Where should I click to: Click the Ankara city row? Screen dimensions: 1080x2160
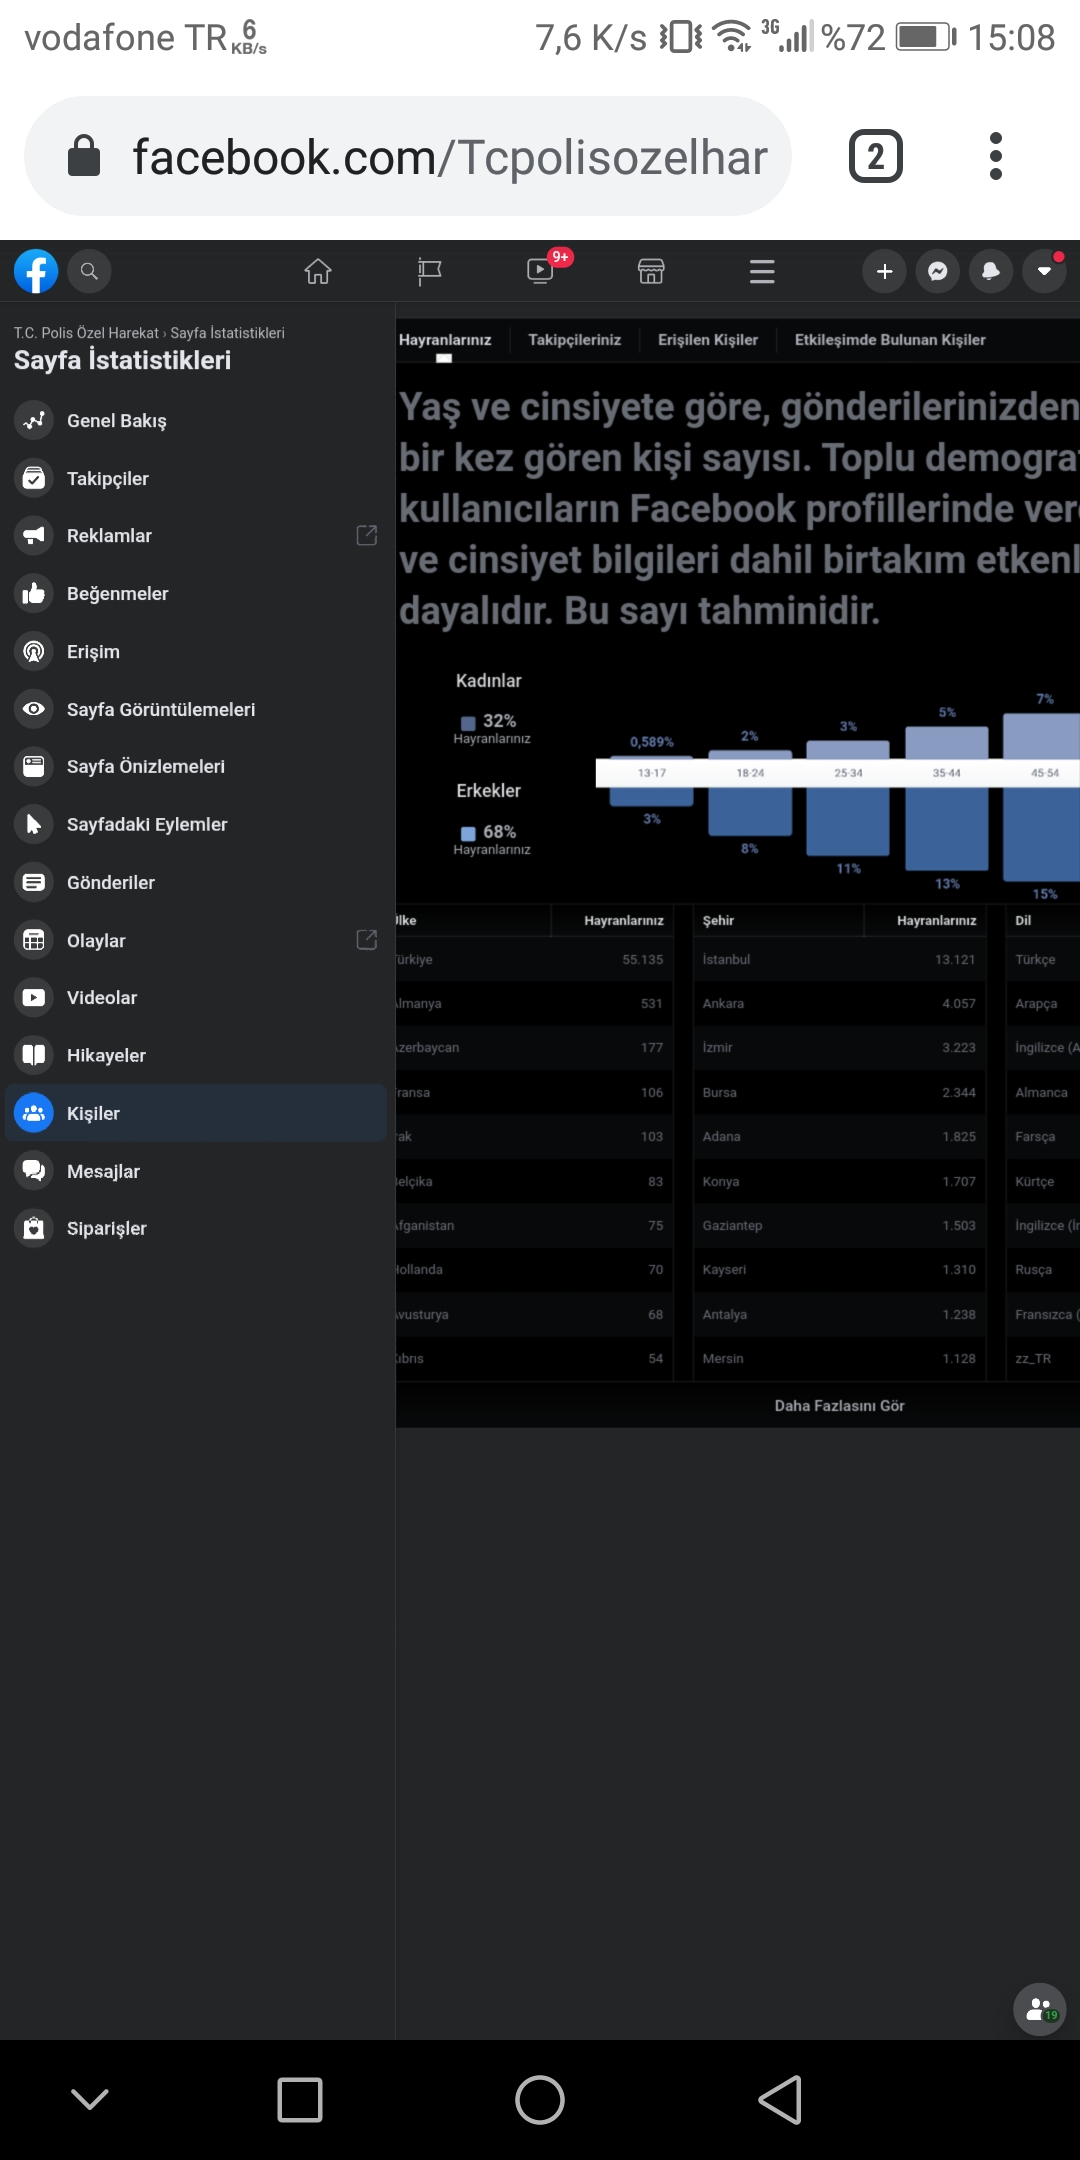(840, 1004)
